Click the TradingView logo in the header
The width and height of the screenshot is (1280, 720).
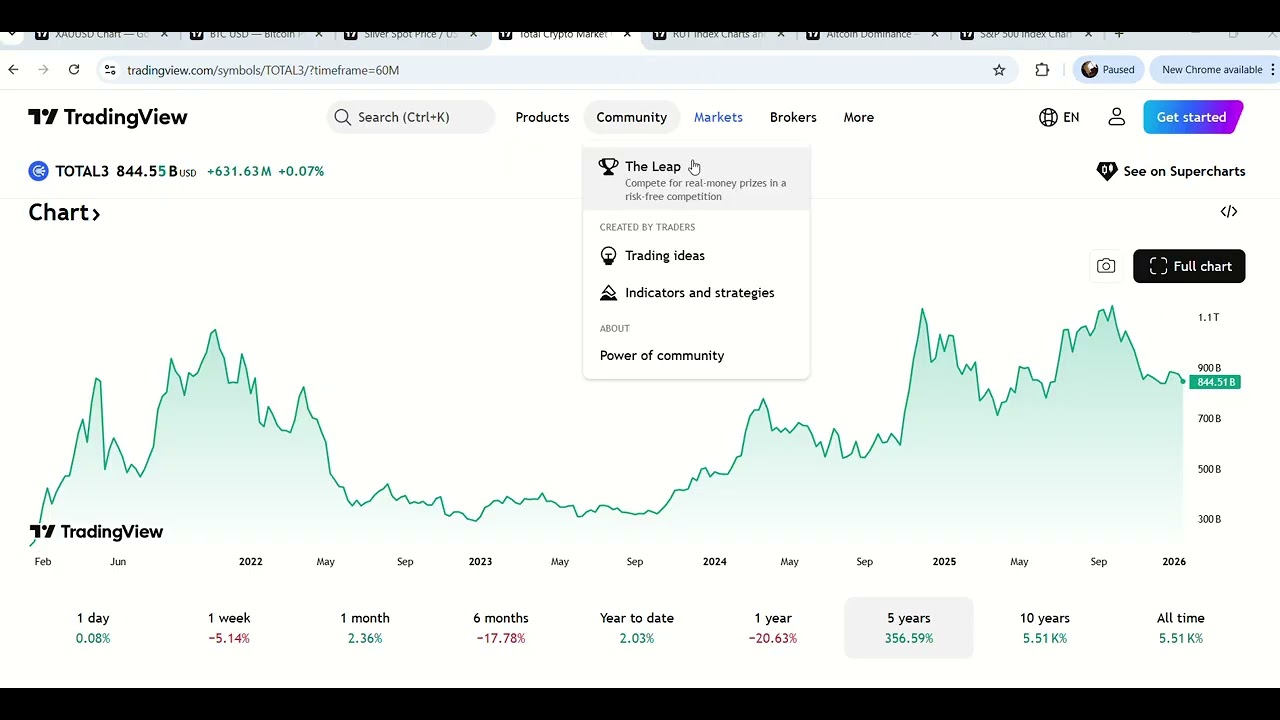pyautogui.click(x=108, y=117)
